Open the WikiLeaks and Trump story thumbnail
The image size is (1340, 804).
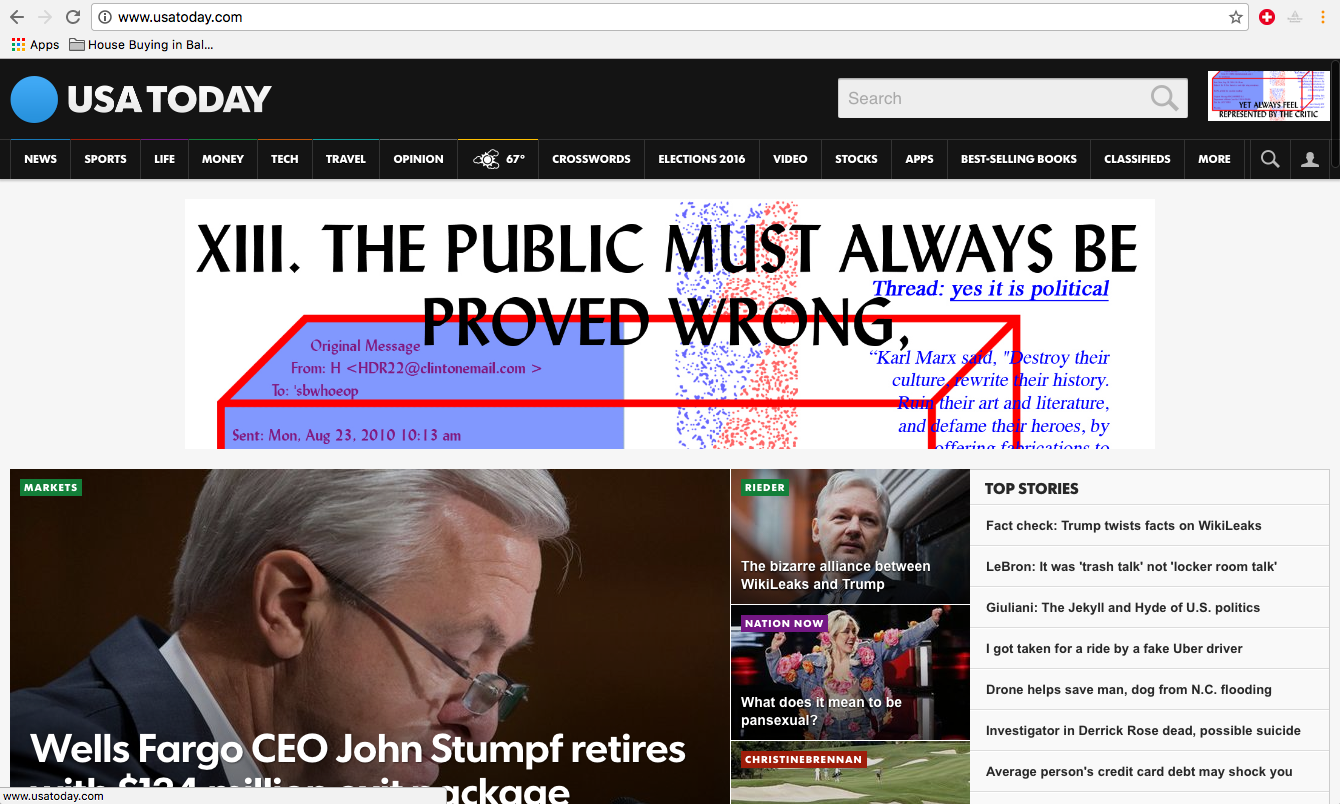coord(850,536)
